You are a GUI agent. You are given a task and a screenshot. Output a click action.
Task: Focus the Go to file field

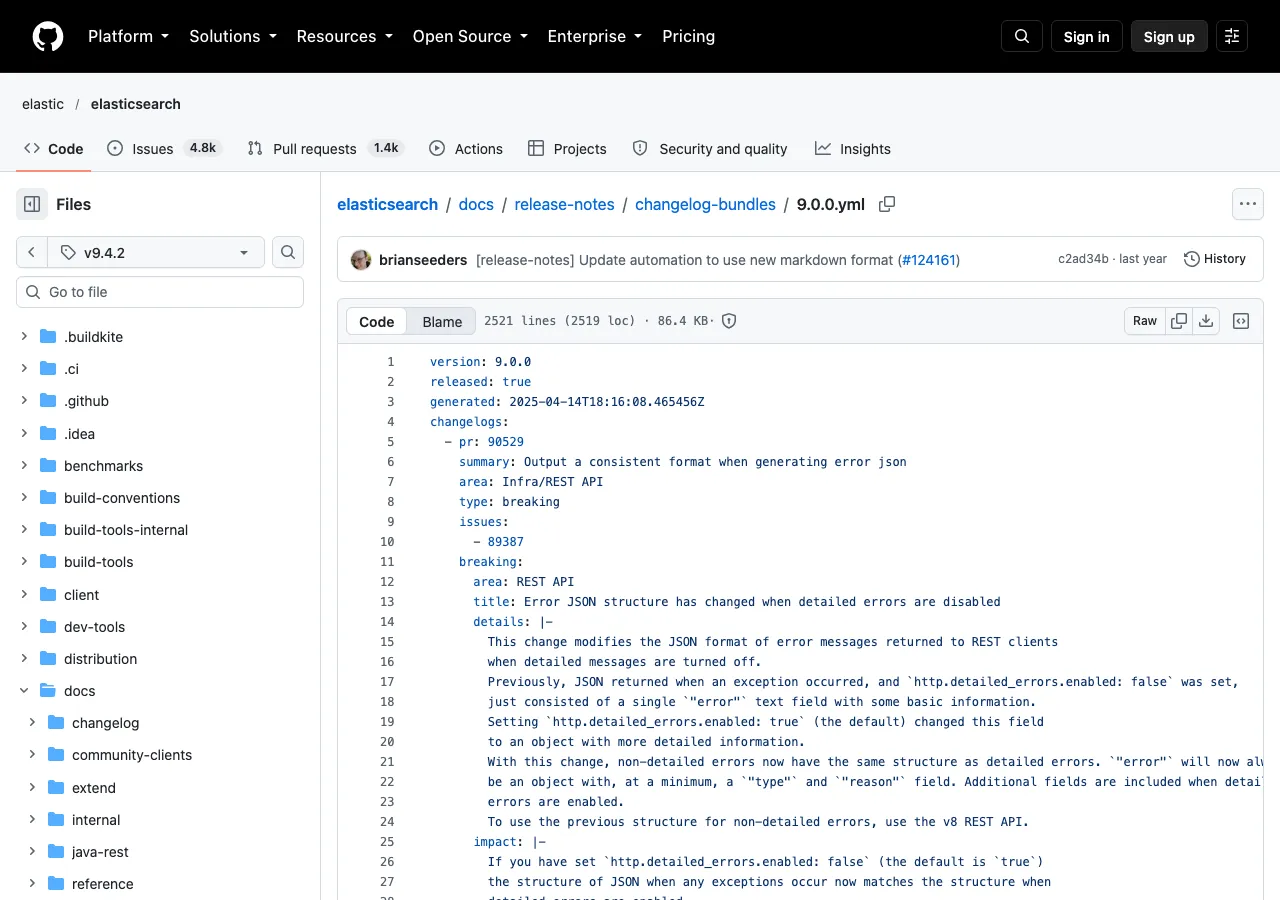click(160, 292)
